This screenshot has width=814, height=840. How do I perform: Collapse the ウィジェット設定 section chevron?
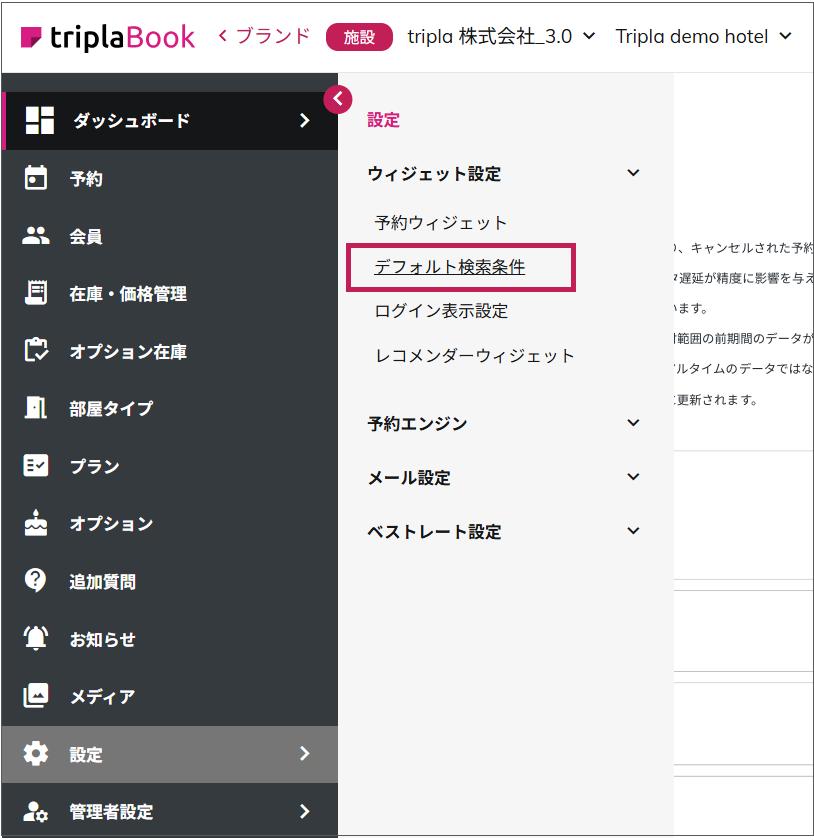click(632, 173)
